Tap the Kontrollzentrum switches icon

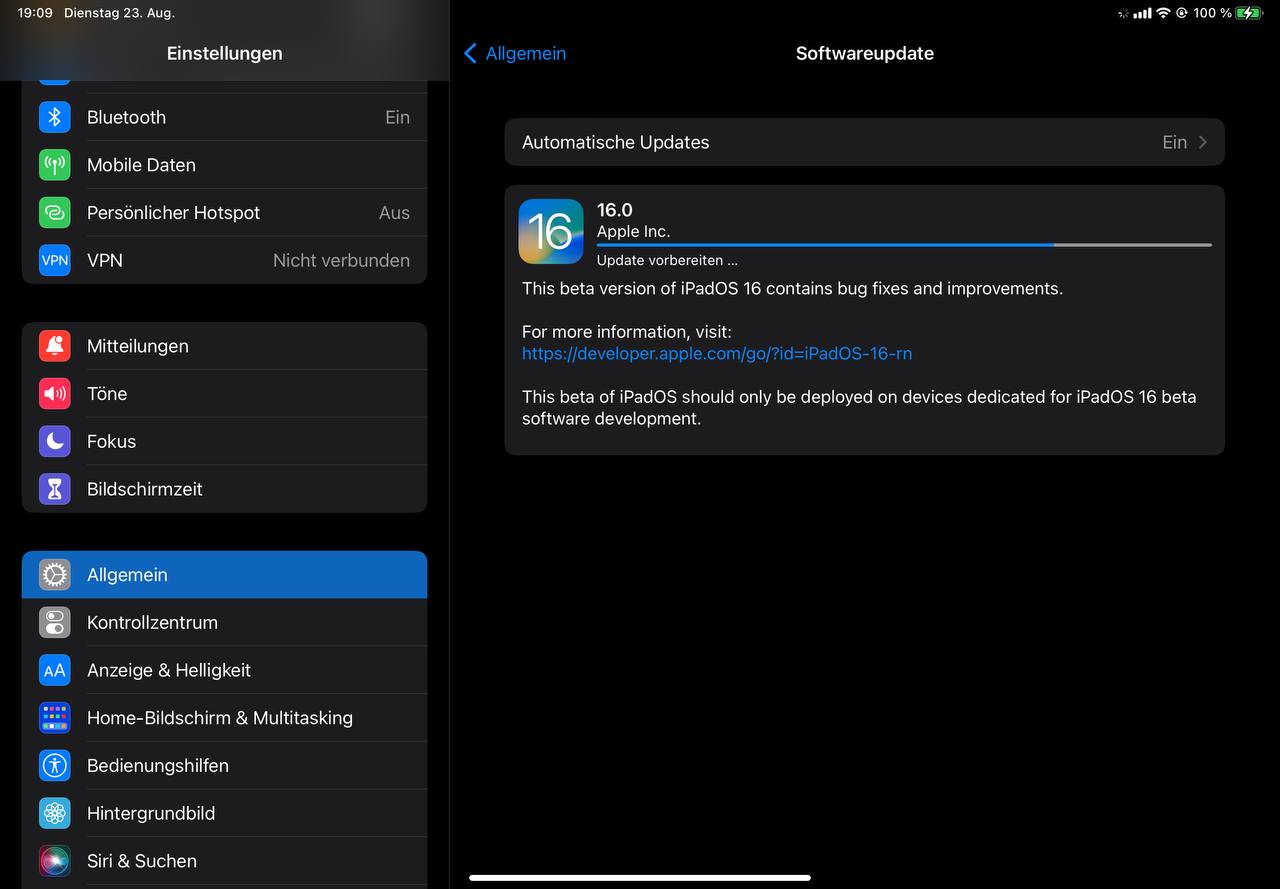coord(55,622)
